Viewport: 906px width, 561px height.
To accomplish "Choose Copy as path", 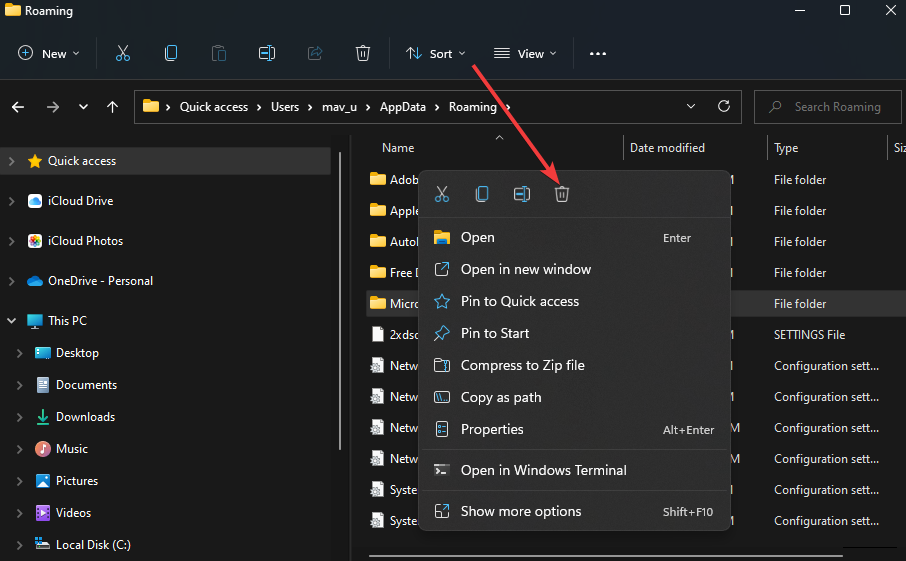I will pos(574,397).
